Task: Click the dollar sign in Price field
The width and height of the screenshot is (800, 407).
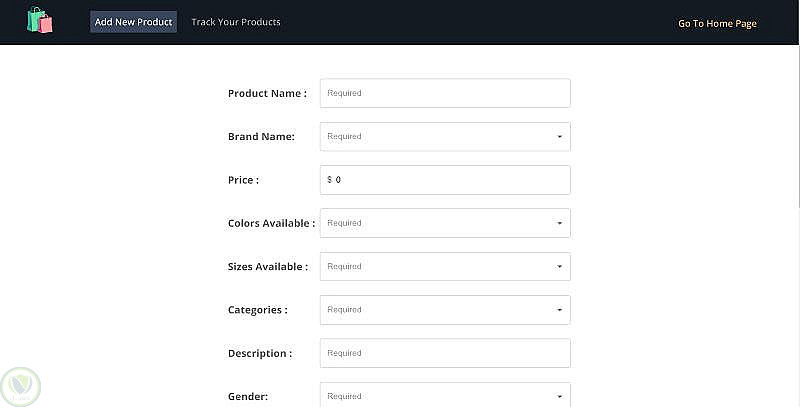Action: (x=329, y=180)
